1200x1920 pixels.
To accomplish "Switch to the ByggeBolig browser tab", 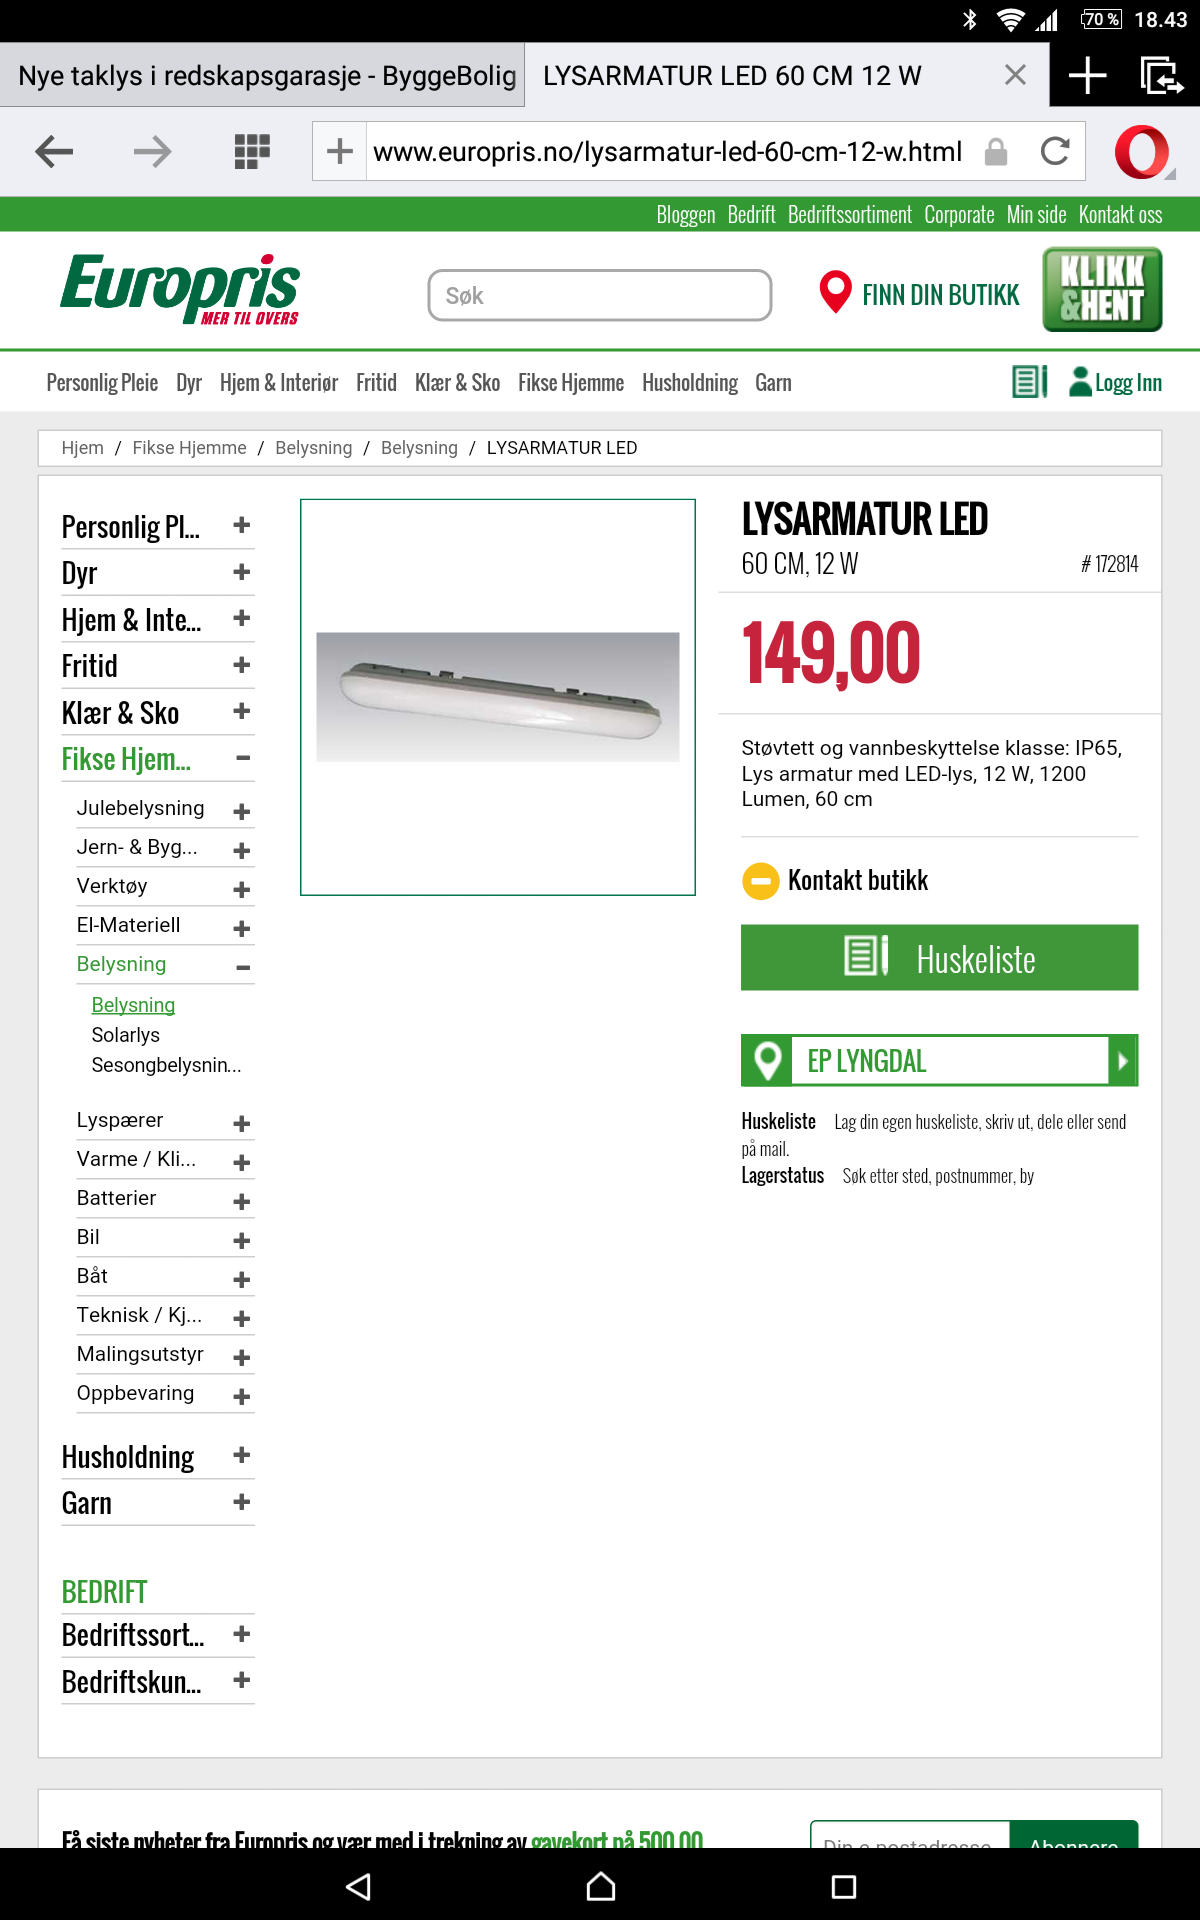I will click(266, 76).
